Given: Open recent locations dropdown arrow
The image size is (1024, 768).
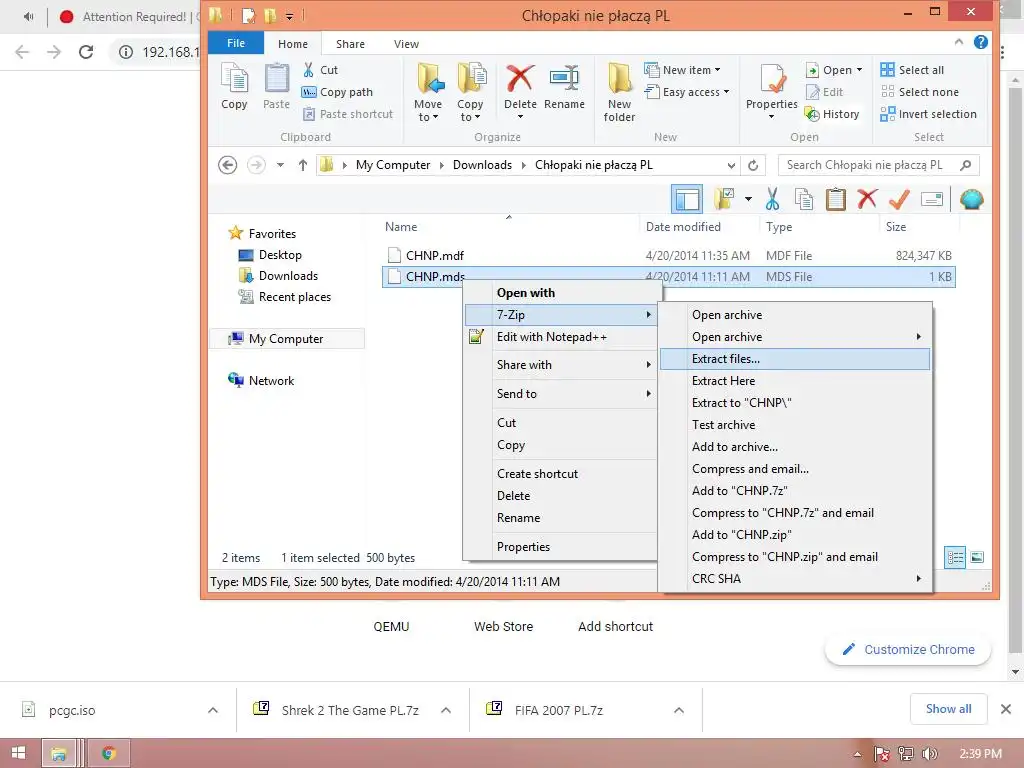Looking at the screenshot, I should [x=280, y=165].
